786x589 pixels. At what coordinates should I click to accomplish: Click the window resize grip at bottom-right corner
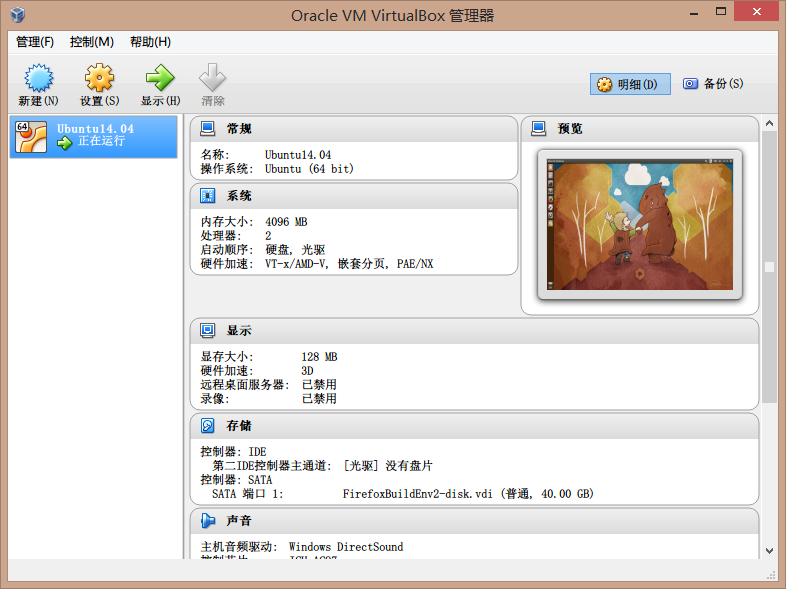771,574
